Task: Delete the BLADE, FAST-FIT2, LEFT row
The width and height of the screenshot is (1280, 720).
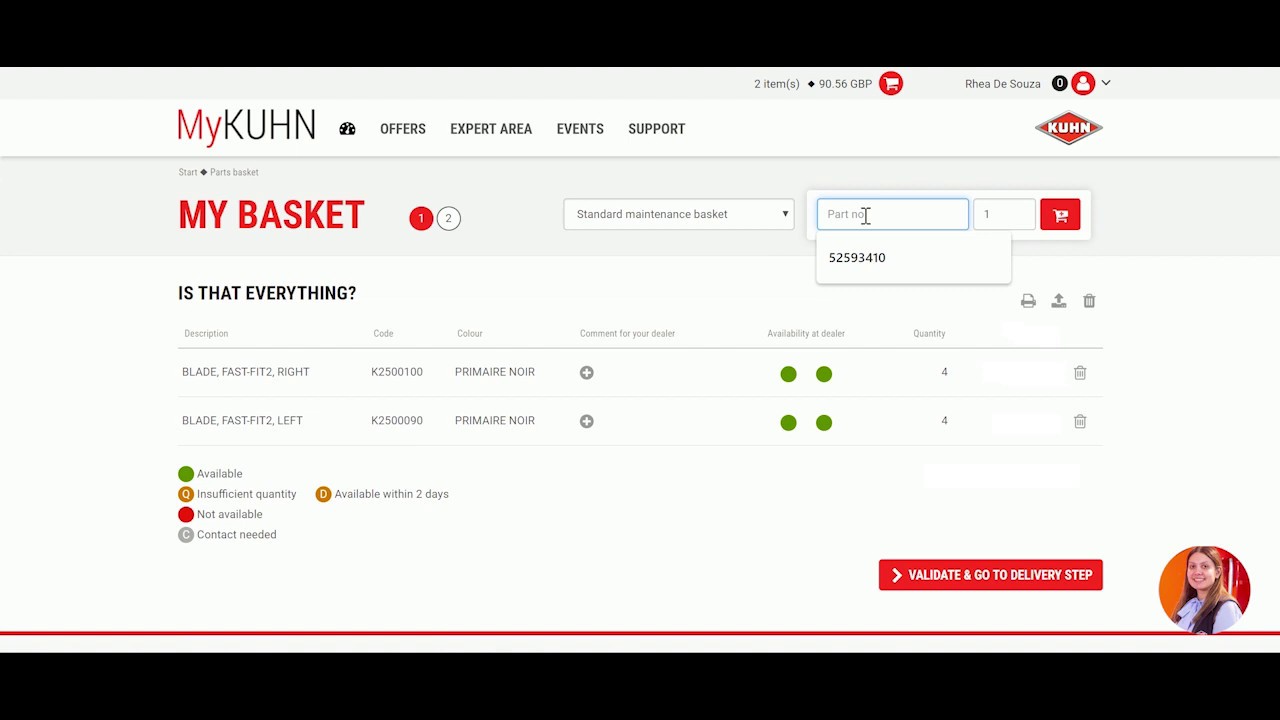Action: coord(1080,422)
